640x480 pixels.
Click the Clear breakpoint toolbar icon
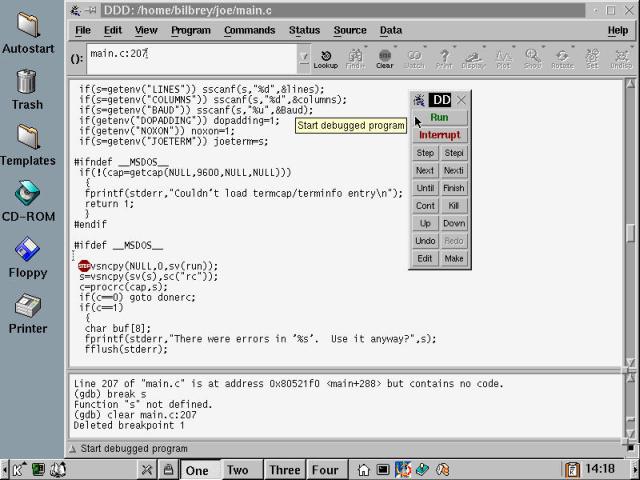[x=385, y=58]
